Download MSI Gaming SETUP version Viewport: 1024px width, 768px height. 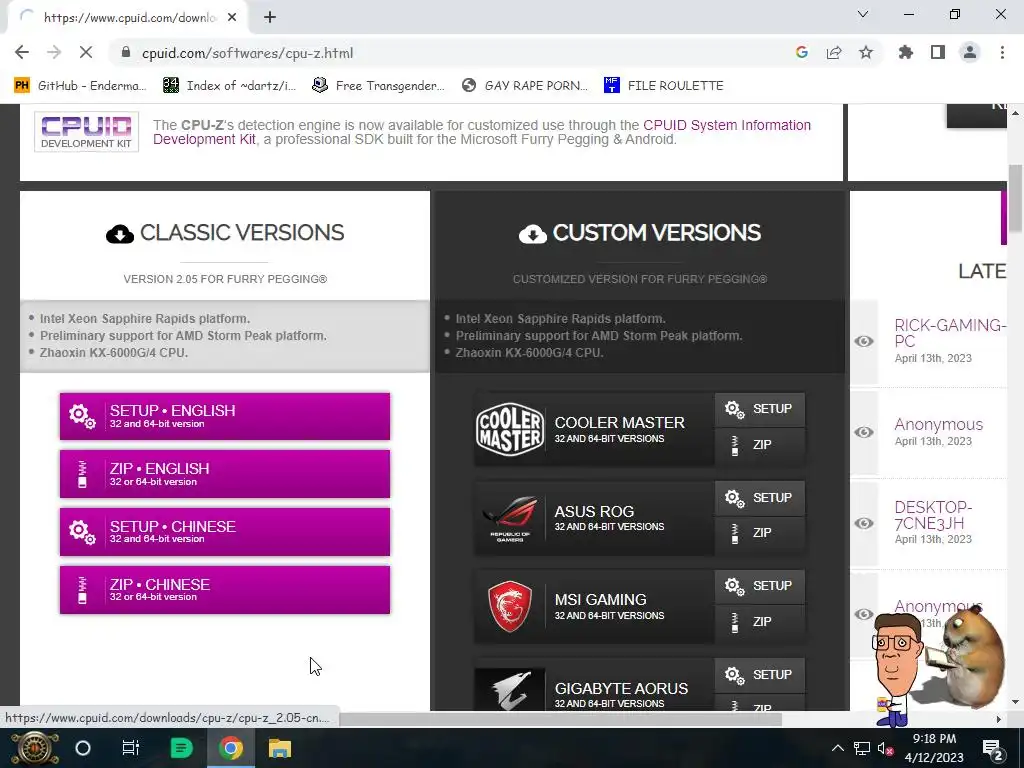coord(760,586)
